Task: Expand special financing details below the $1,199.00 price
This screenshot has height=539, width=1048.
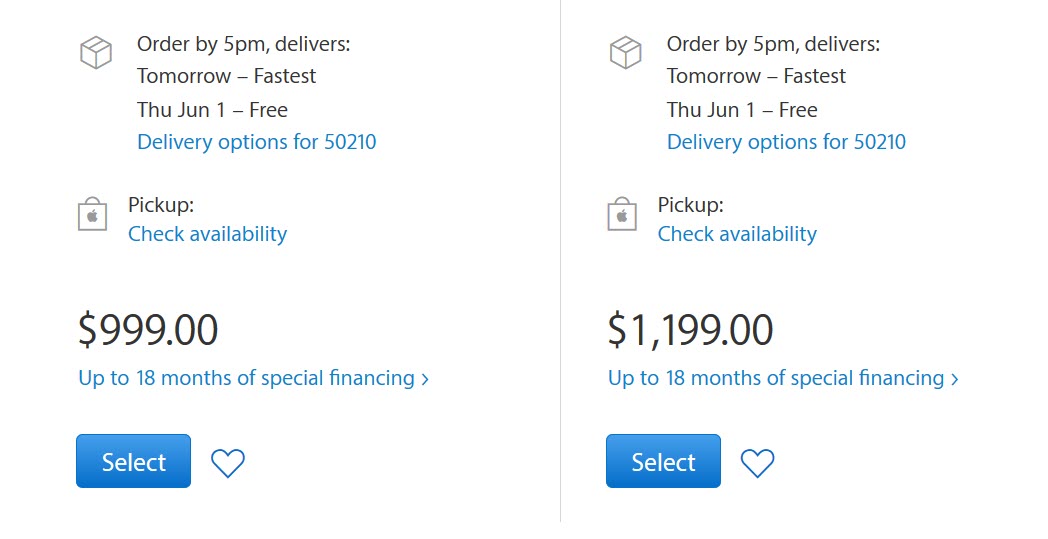Action: point(783,378)
